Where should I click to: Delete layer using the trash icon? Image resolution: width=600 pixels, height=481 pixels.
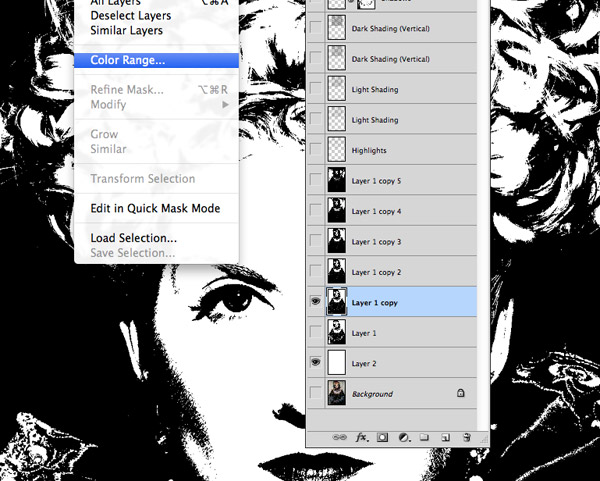466,437
